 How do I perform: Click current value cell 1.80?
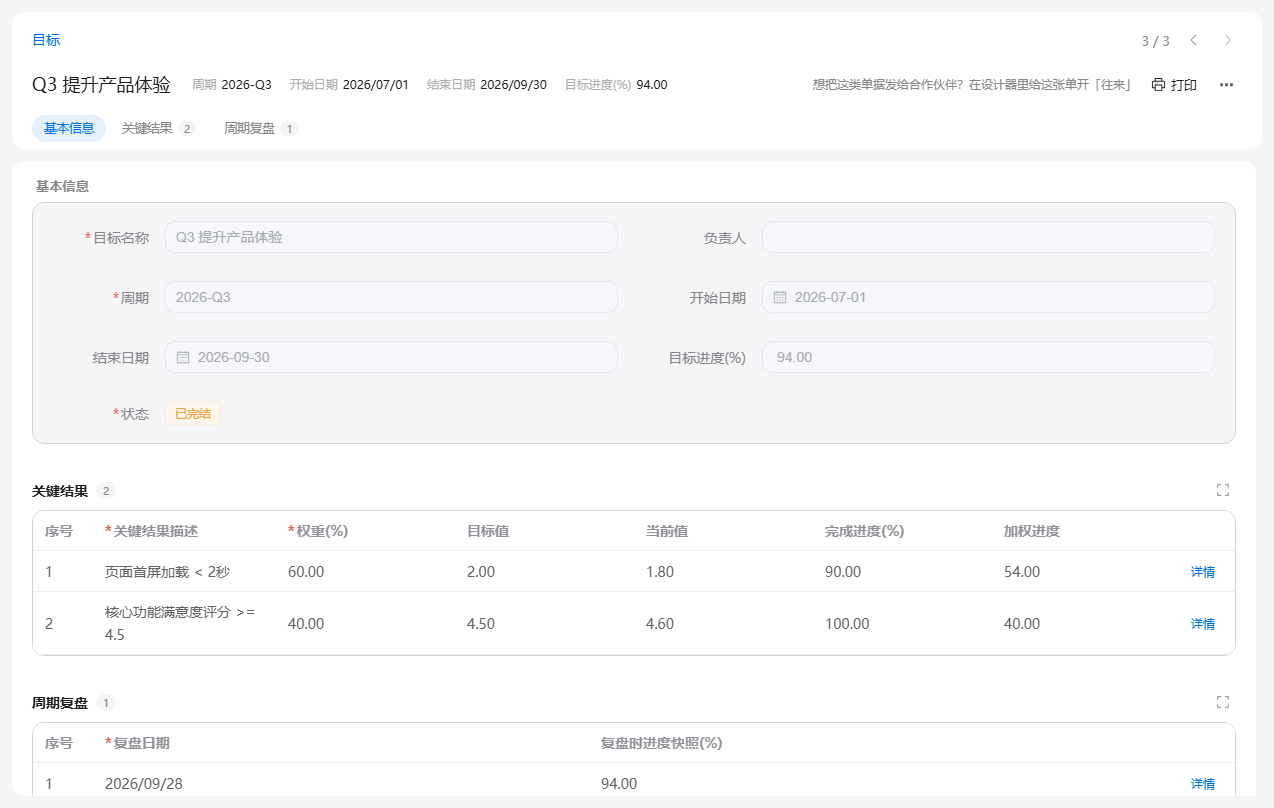pyautogui.click(x=660, y=572)
